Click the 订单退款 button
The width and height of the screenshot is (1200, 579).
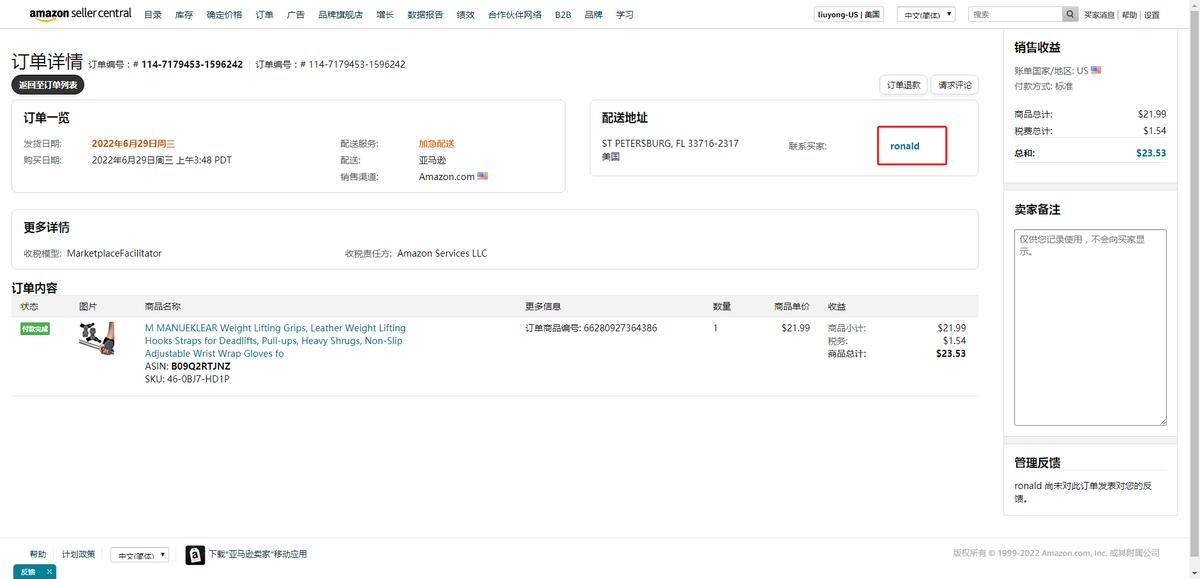903,85
